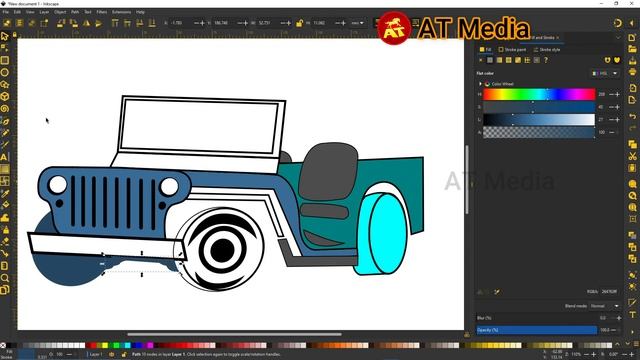Click the Print icon
Screen dimensions: 640x360
632,72
